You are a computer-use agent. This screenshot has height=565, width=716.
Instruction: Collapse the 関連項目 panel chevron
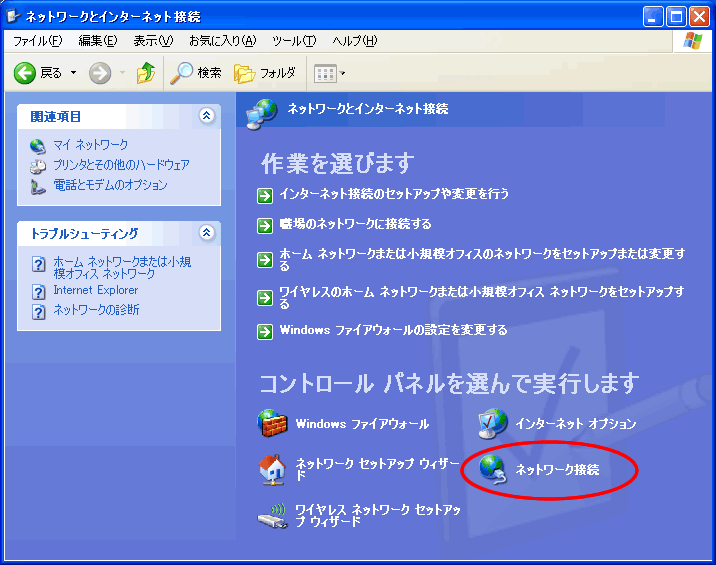[x=206, y=116]
